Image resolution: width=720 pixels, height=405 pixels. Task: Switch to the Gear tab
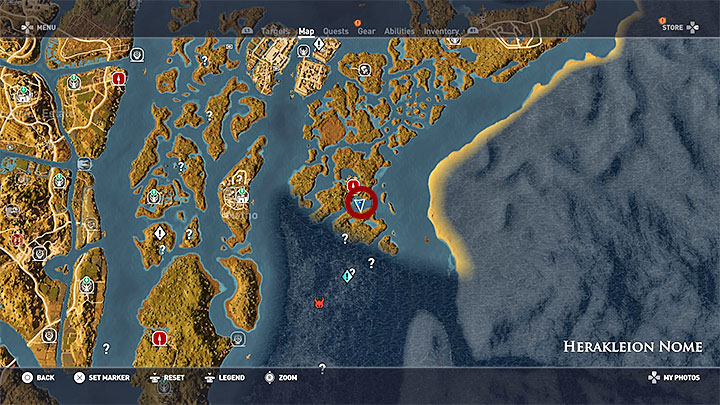366,31
